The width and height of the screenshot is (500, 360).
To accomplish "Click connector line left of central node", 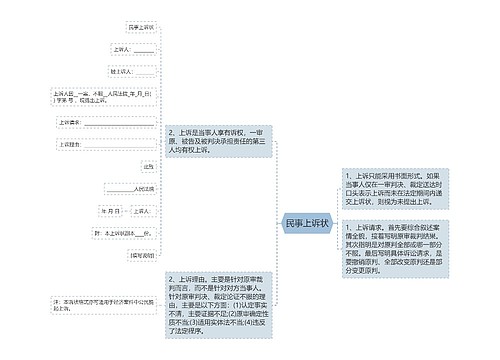I will coord(279,223).
